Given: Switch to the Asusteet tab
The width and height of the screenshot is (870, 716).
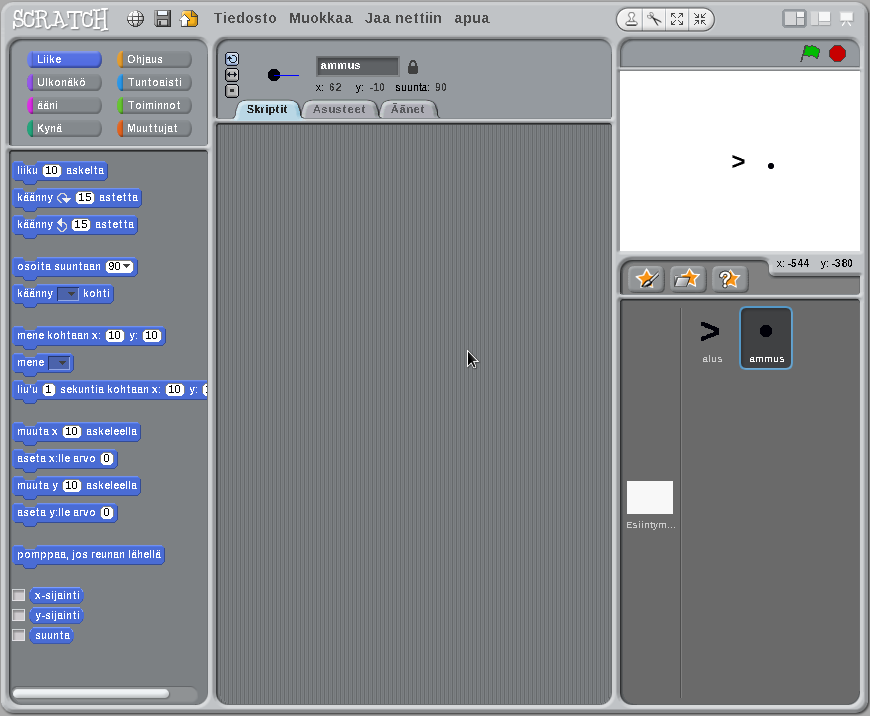Looking at the screenshot, I should pyautogui.click(x=340, y=109).
